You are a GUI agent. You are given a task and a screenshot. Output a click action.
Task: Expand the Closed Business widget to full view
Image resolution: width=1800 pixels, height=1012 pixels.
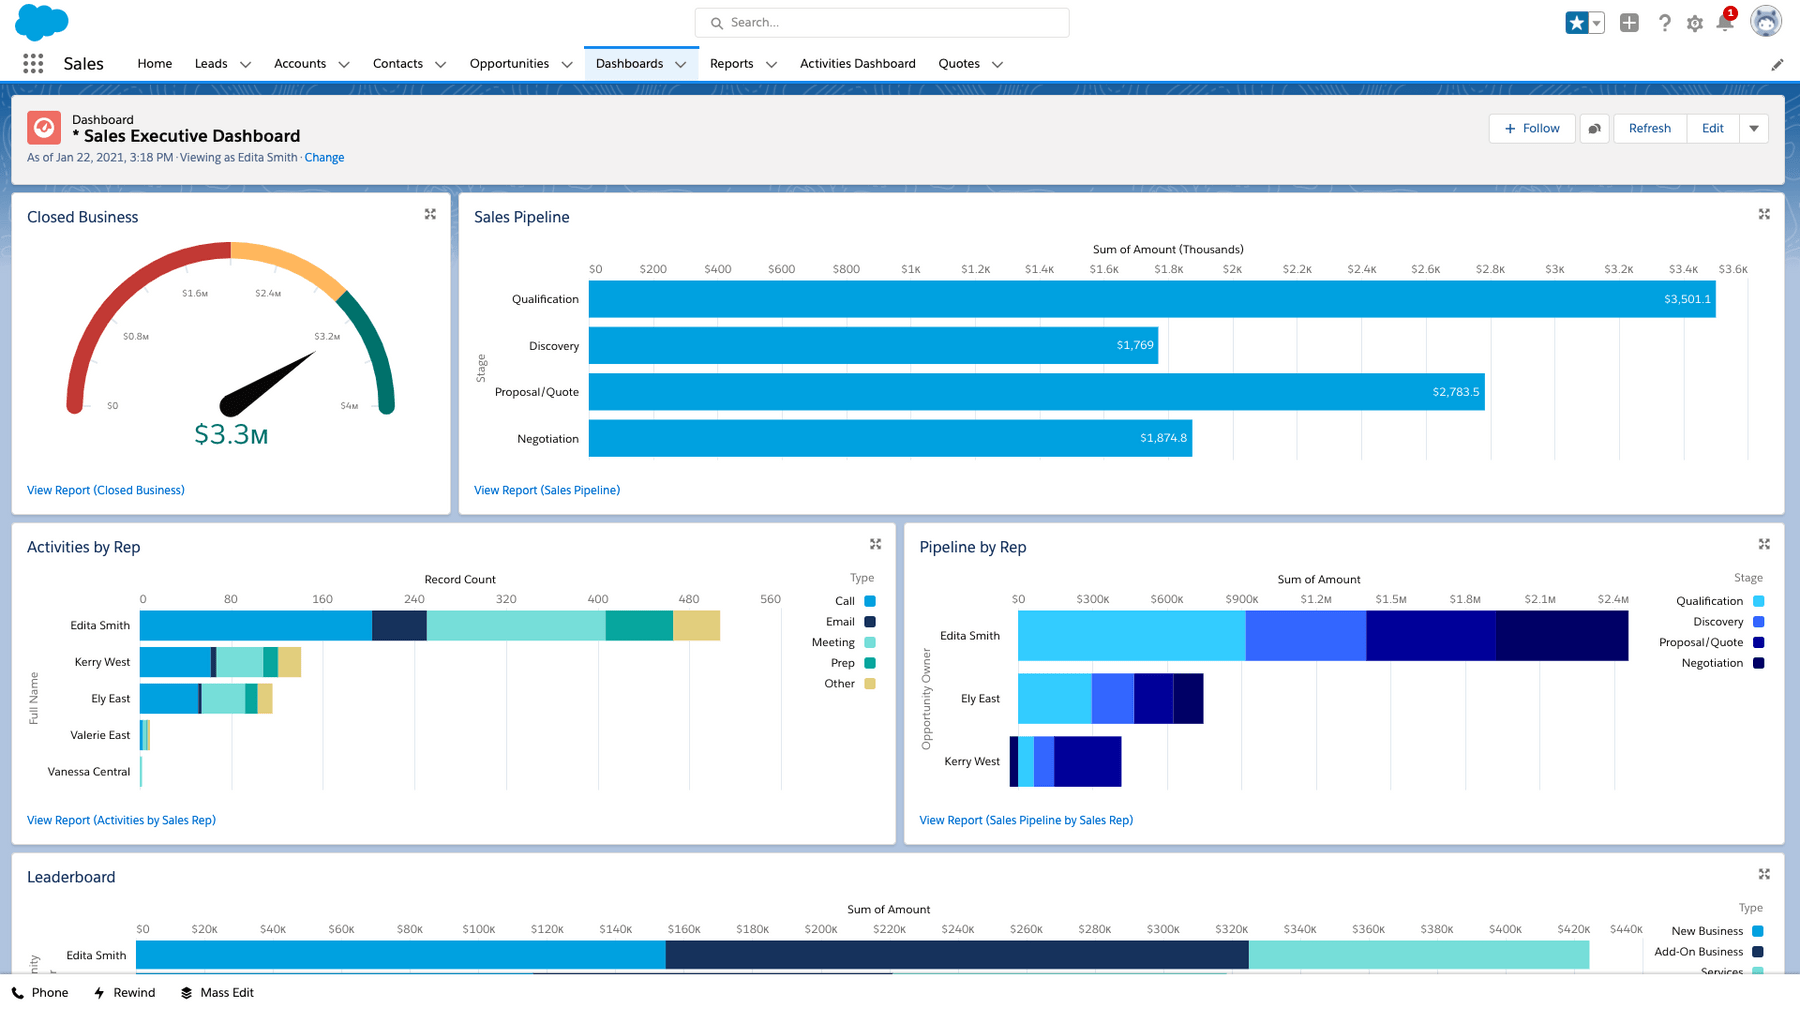coord(430,214)
